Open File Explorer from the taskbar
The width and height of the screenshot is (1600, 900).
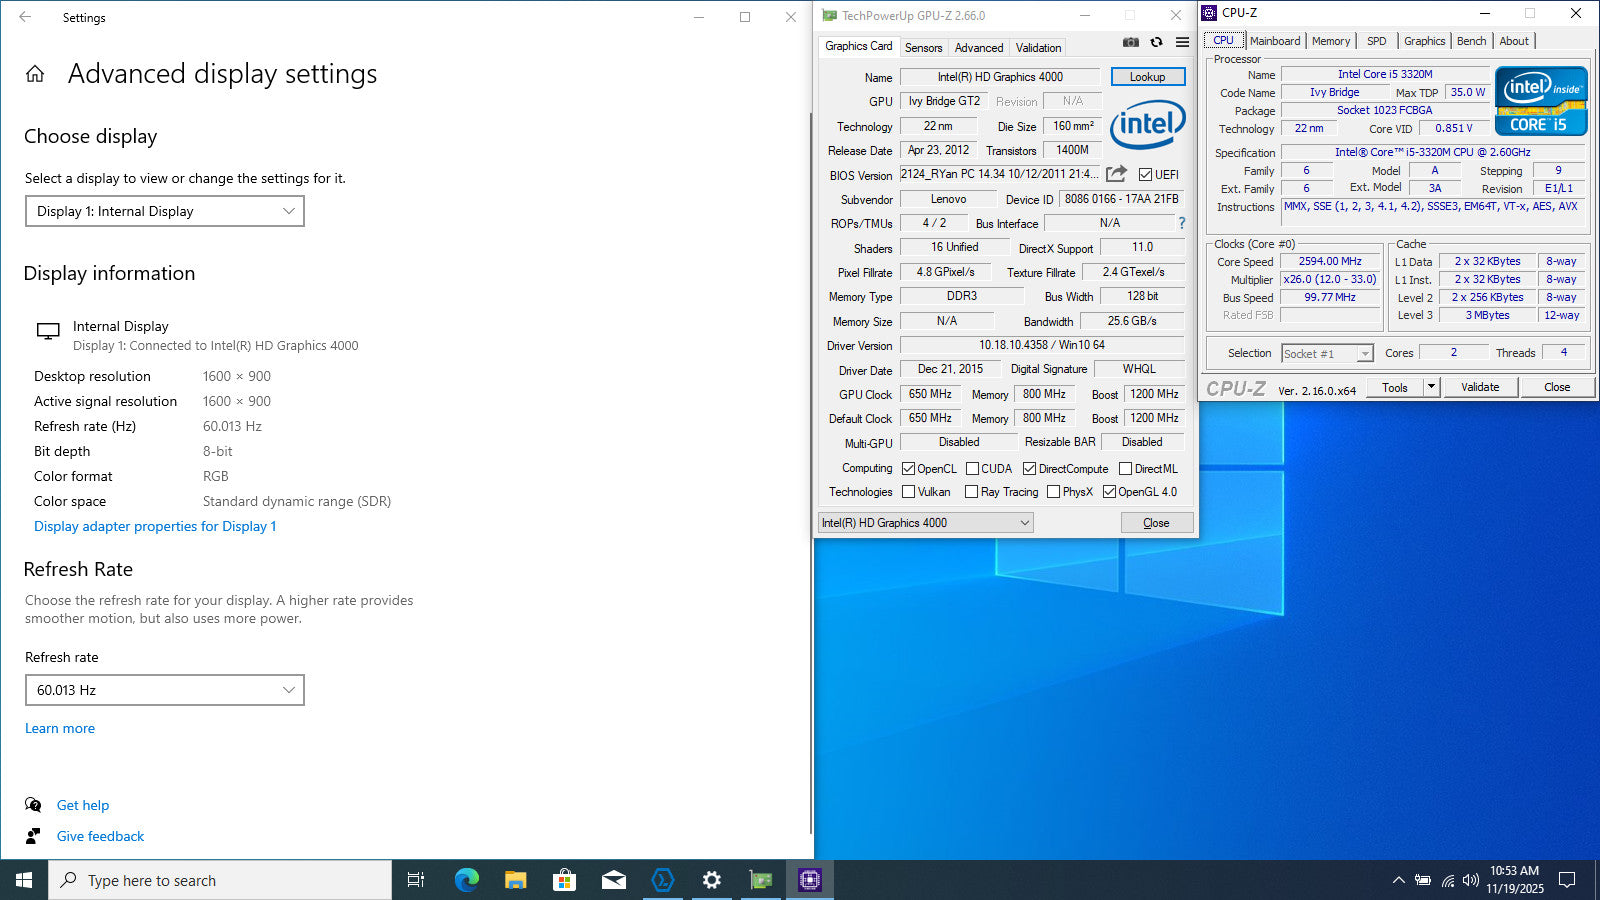coord(515,880)
